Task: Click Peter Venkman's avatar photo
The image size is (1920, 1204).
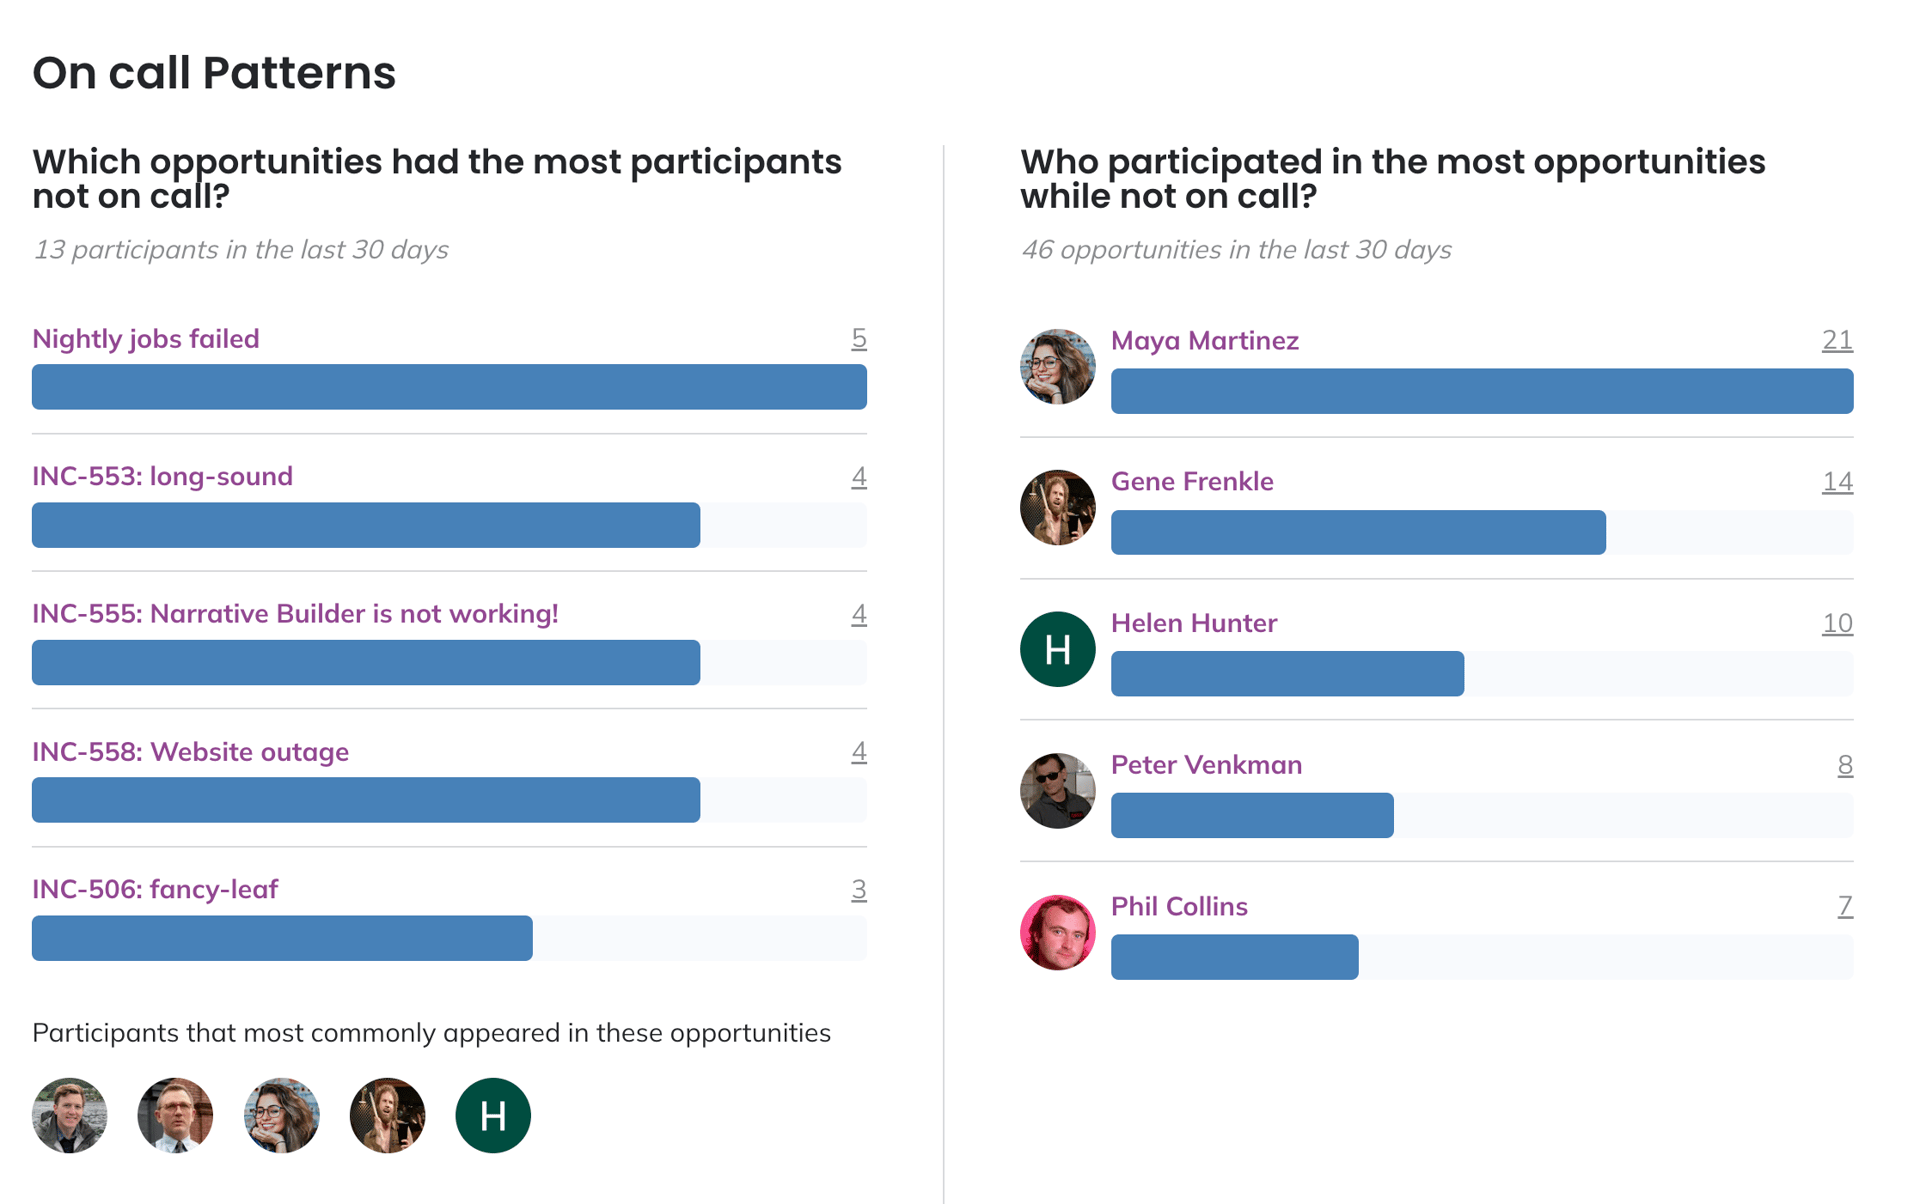Action: (1057, 791)
